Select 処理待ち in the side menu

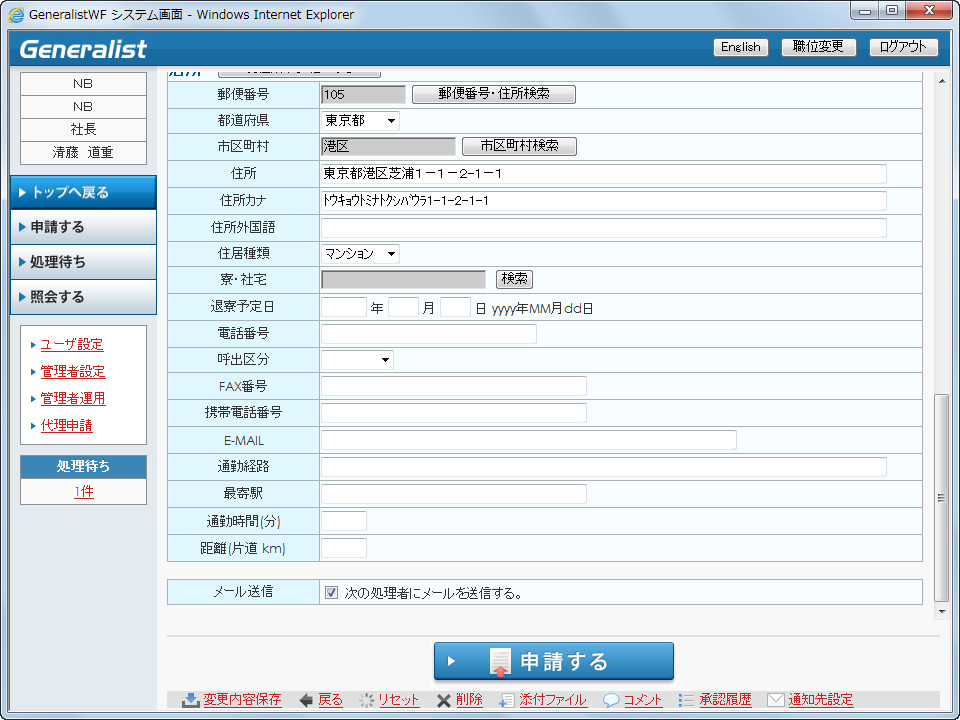tap(83, 262)
